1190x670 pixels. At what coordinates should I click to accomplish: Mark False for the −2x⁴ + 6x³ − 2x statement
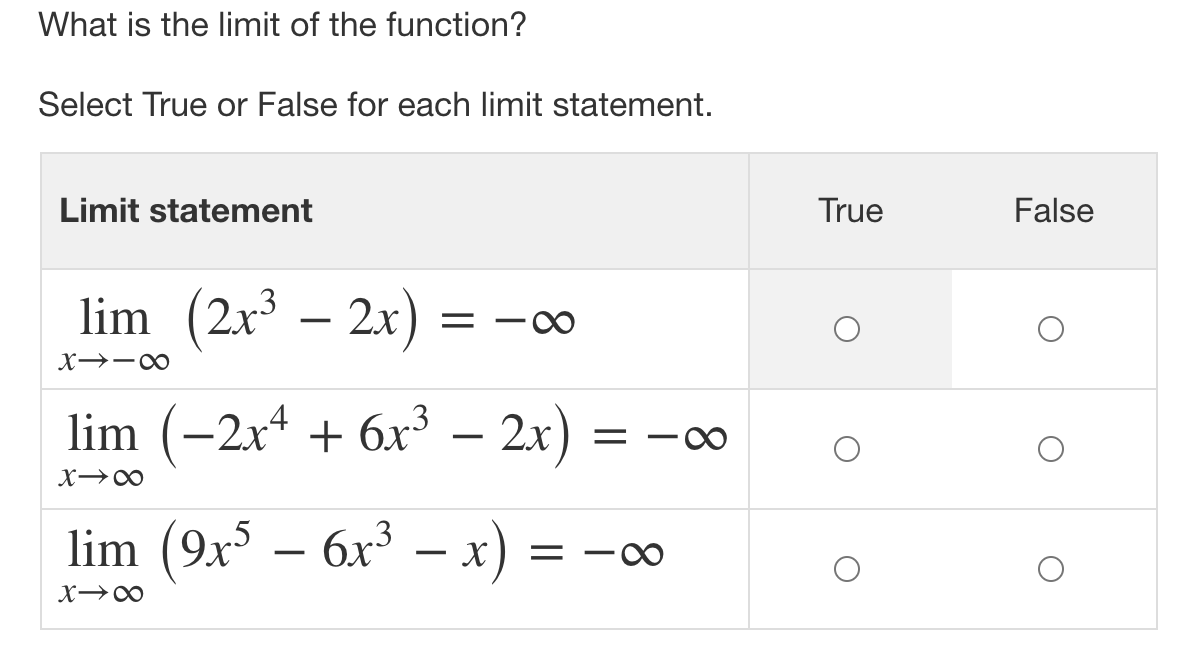1050,449
